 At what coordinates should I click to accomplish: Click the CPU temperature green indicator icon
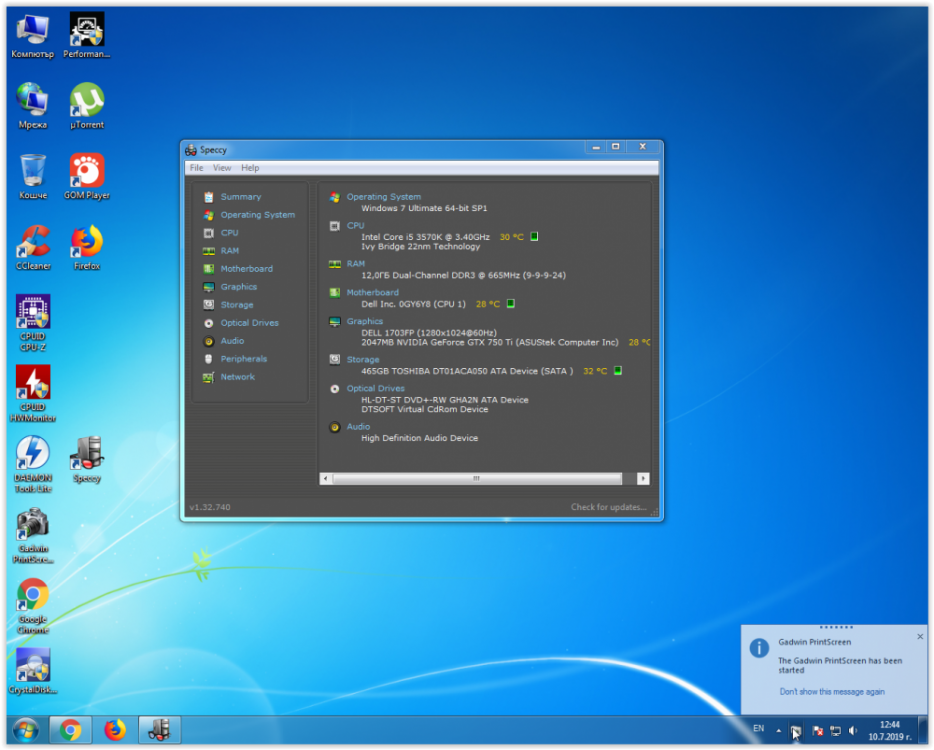pyautogui.click(x=534, y=236)
